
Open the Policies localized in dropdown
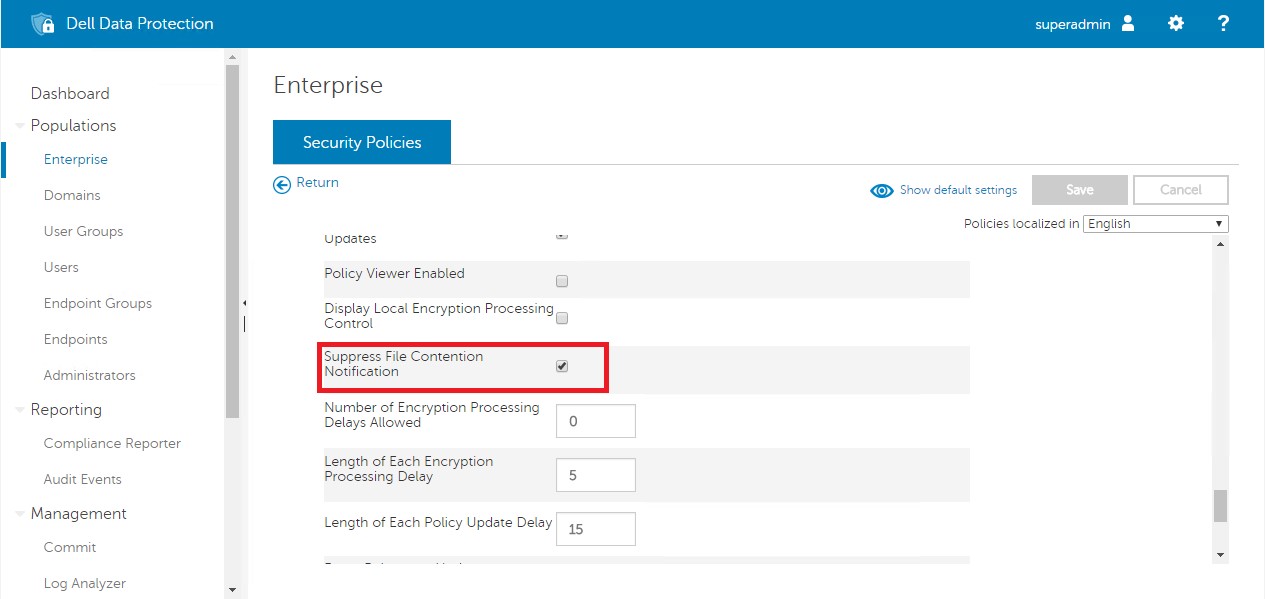[1155, 223]
